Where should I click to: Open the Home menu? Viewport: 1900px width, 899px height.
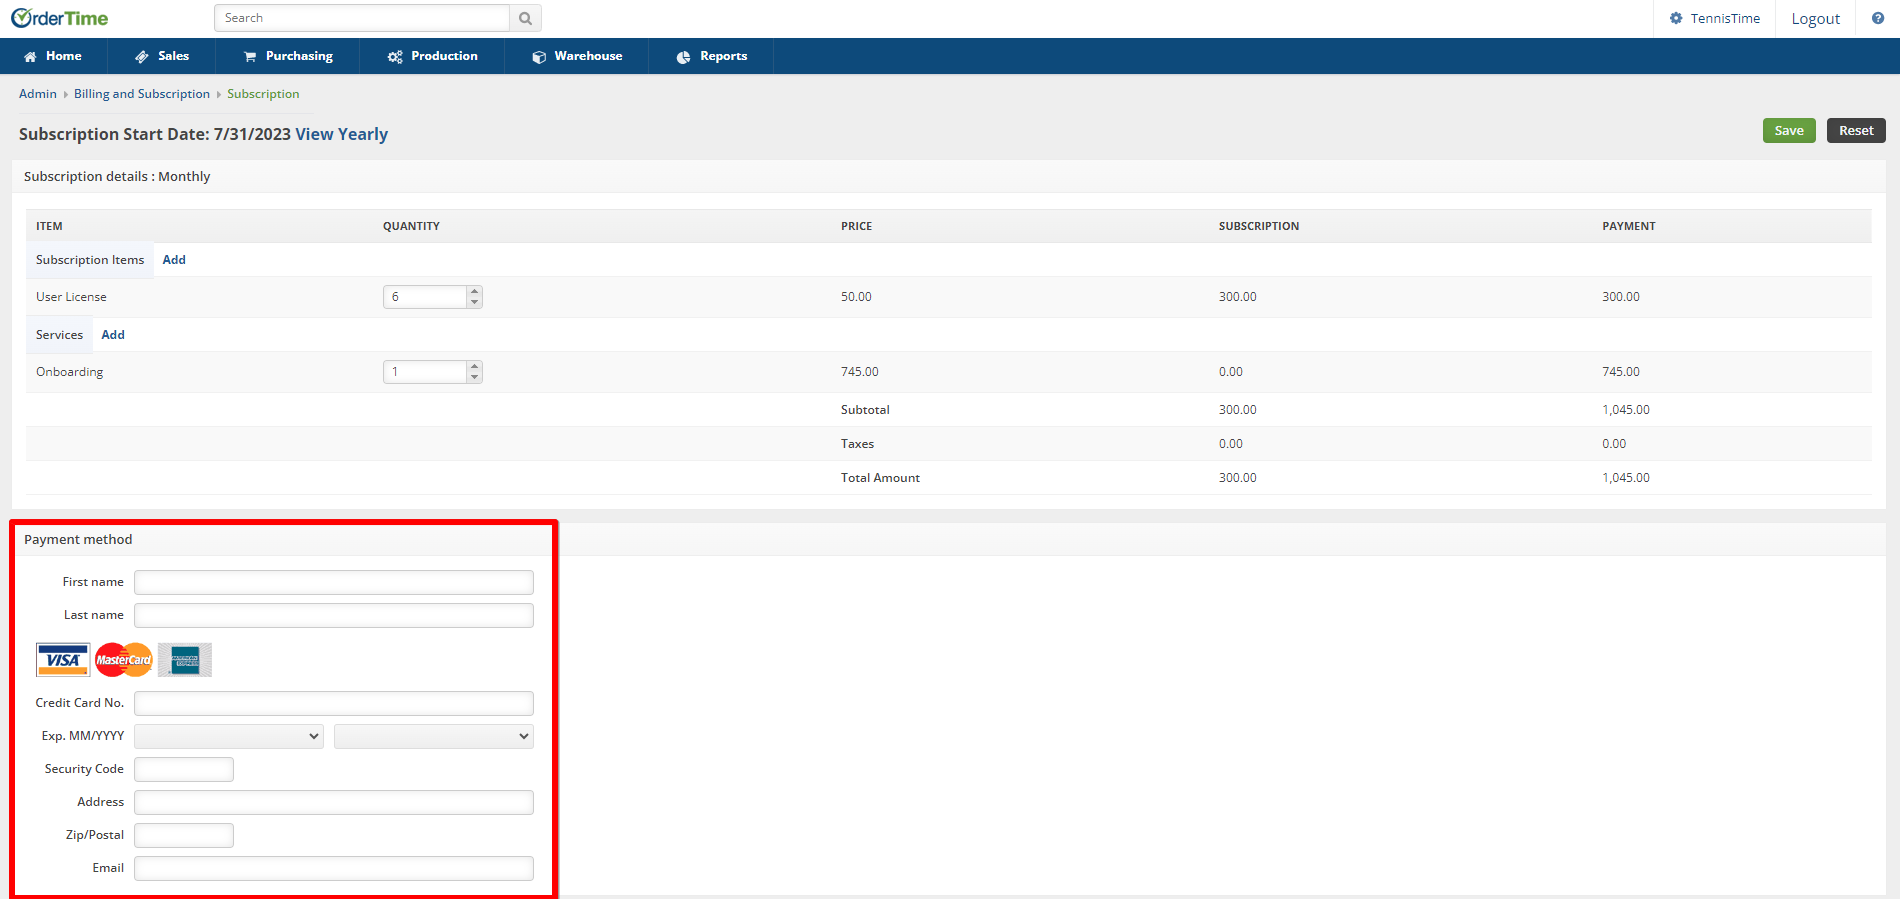tap(53, 56)
